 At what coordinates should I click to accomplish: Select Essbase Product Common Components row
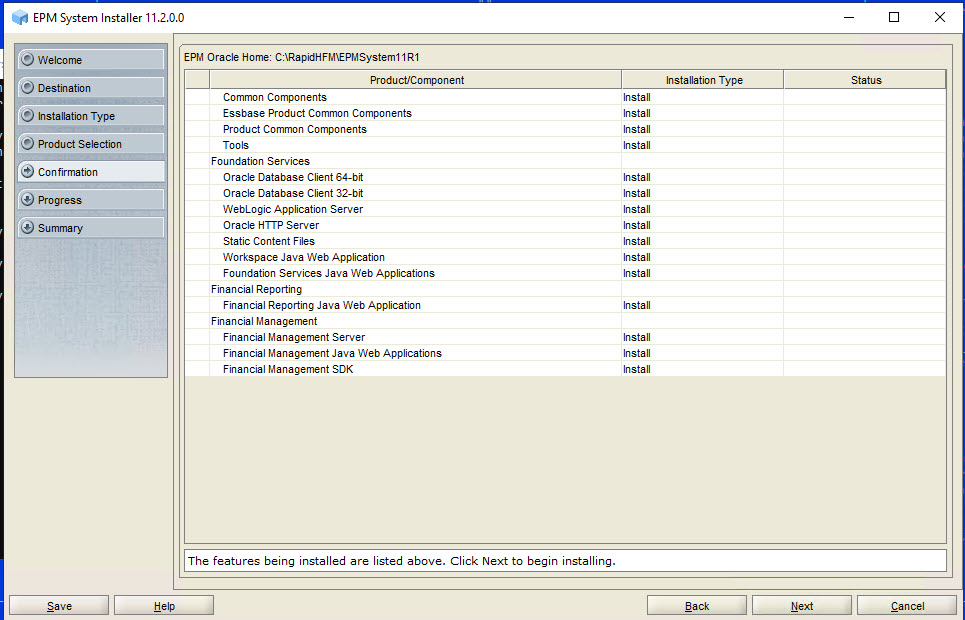(x=565, y=113)
